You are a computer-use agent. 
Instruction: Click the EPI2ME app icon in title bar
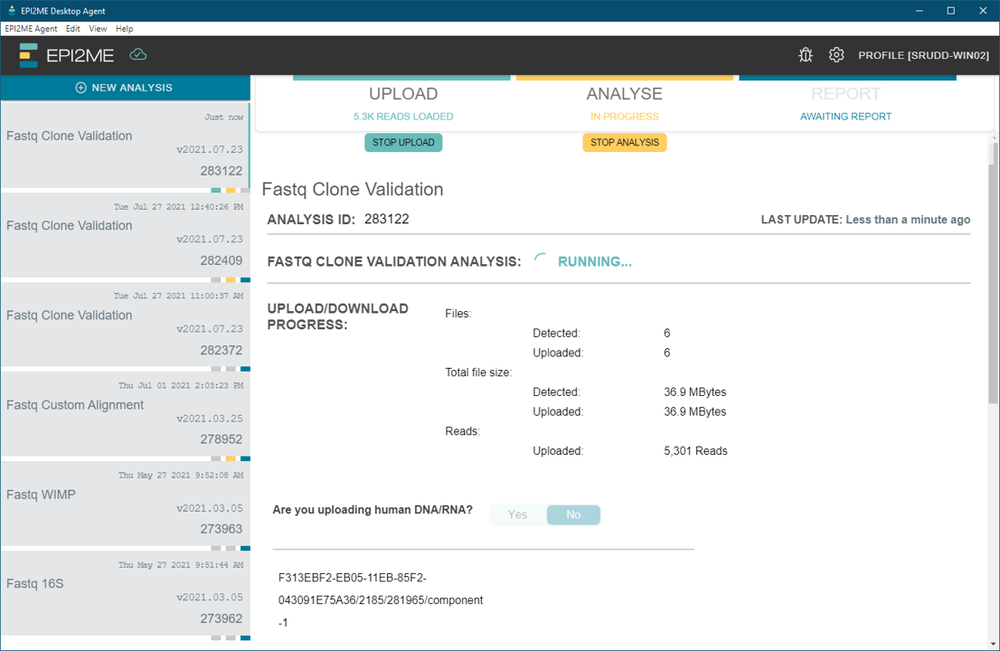tap(11, 10)
